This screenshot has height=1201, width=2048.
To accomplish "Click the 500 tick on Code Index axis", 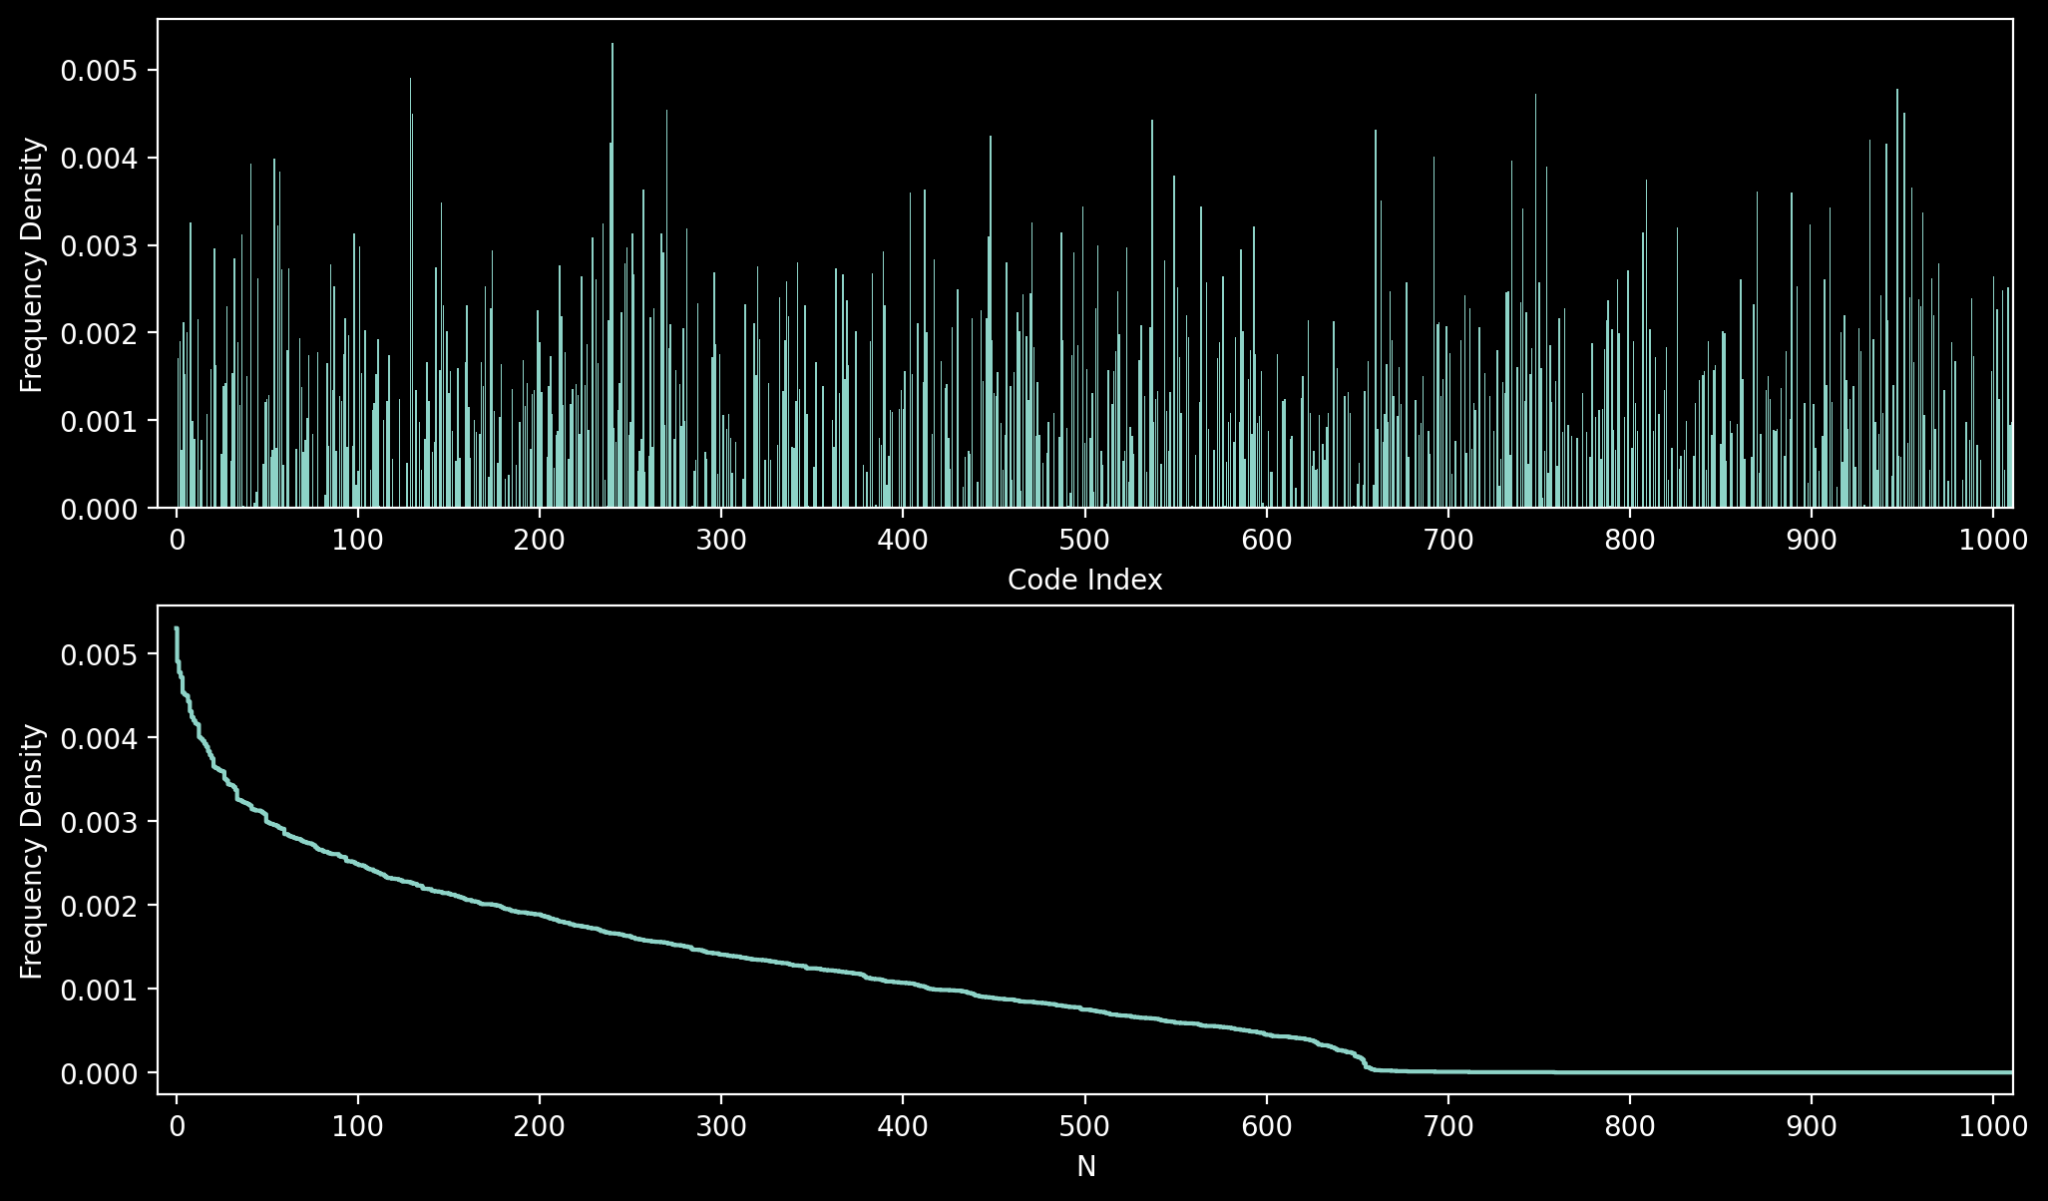I will point(1084,541).
